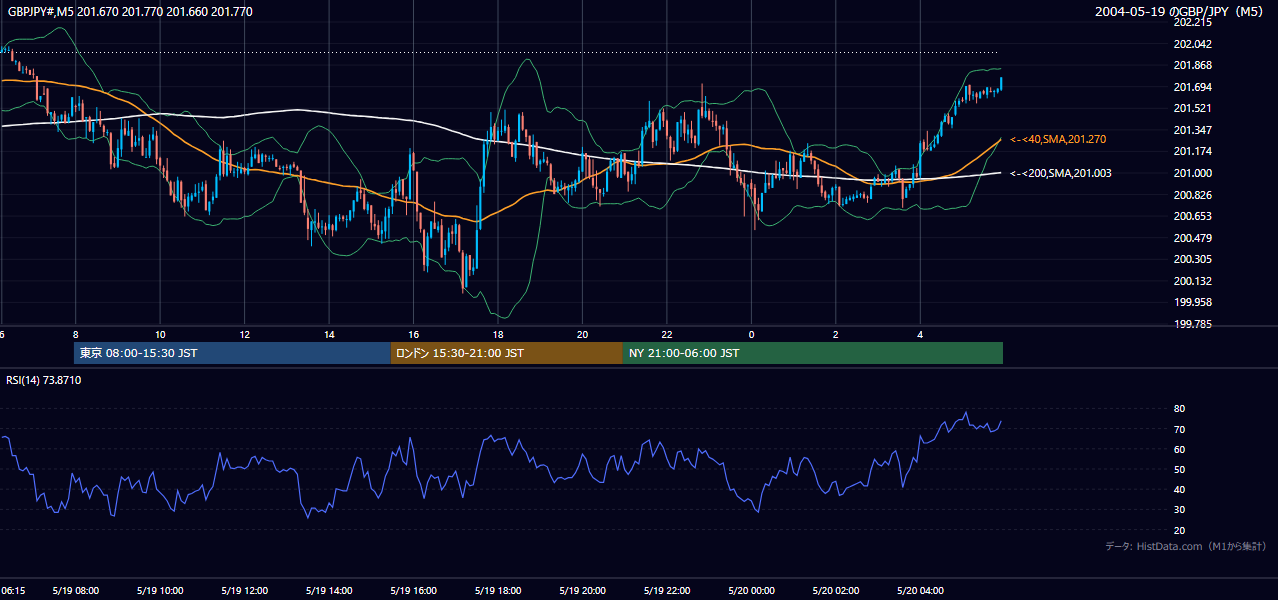
Task: Click the 5/20 02:00 time label
Action: point(836,591)
